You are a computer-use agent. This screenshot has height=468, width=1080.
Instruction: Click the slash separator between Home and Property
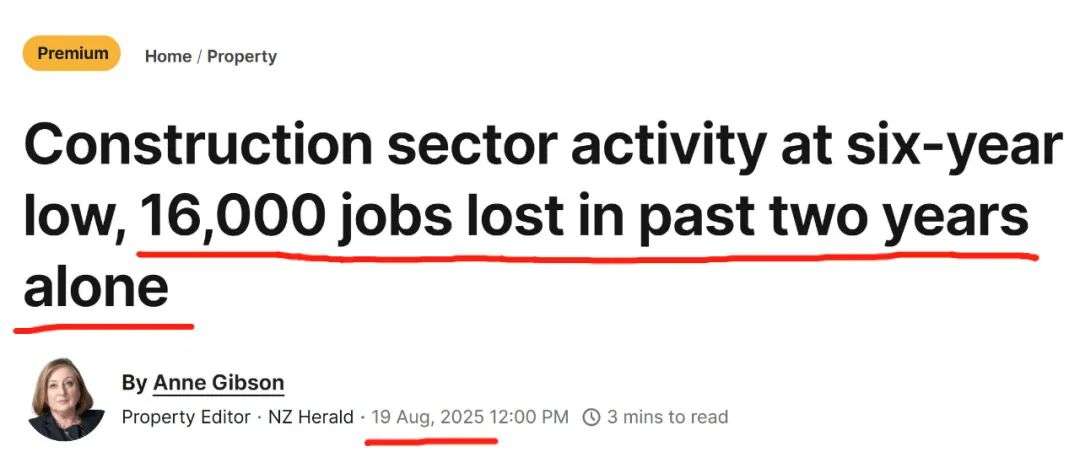pyautogui.click(x=200, y=57)
